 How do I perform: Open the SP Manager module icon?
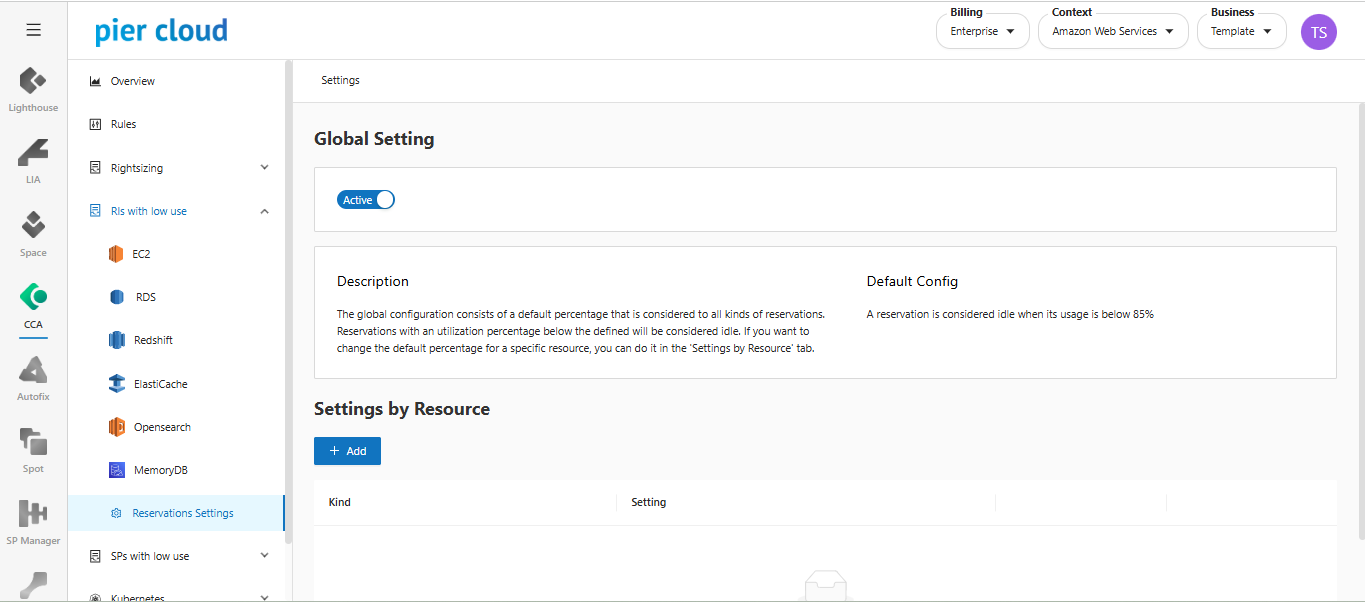tap(33, 515)
